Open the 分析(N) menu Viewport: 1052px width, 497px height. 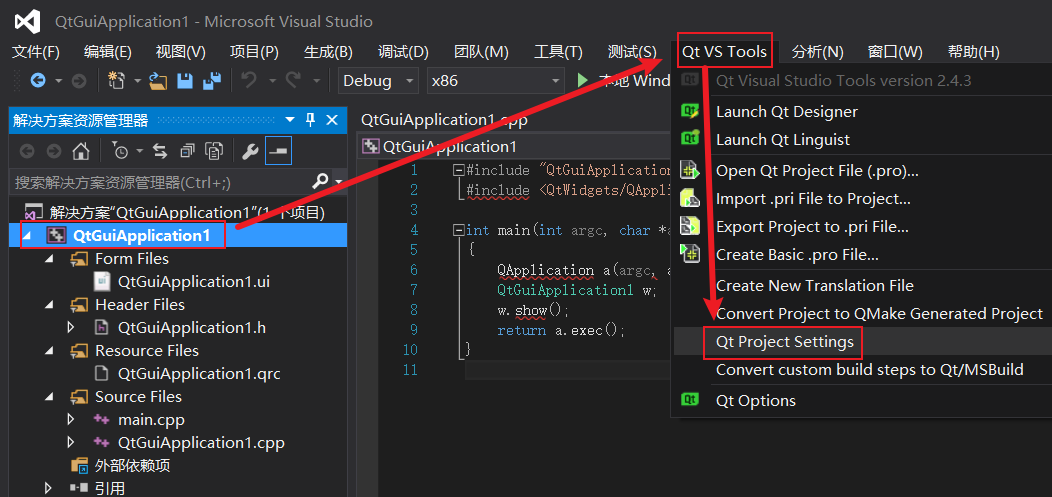point(817,52)
